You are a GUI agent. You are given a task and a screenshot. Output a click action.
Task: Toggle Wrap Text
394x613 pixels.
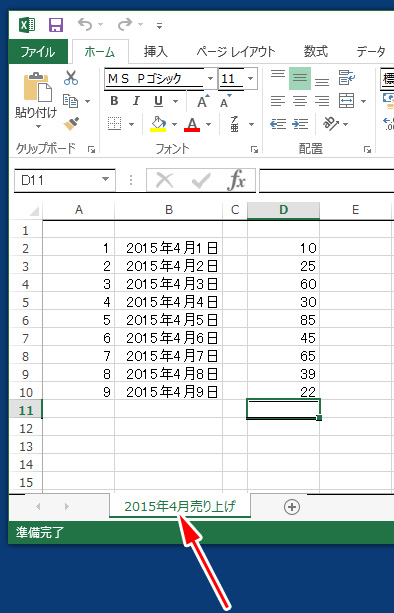346,78
